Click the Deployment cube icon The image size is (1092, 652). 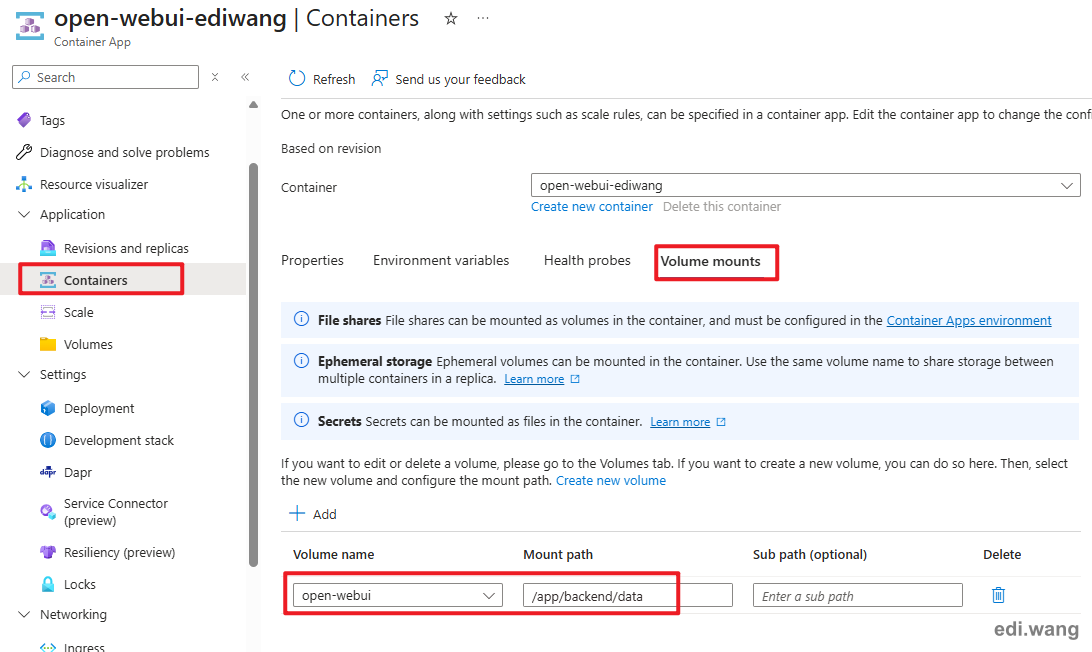48,408
